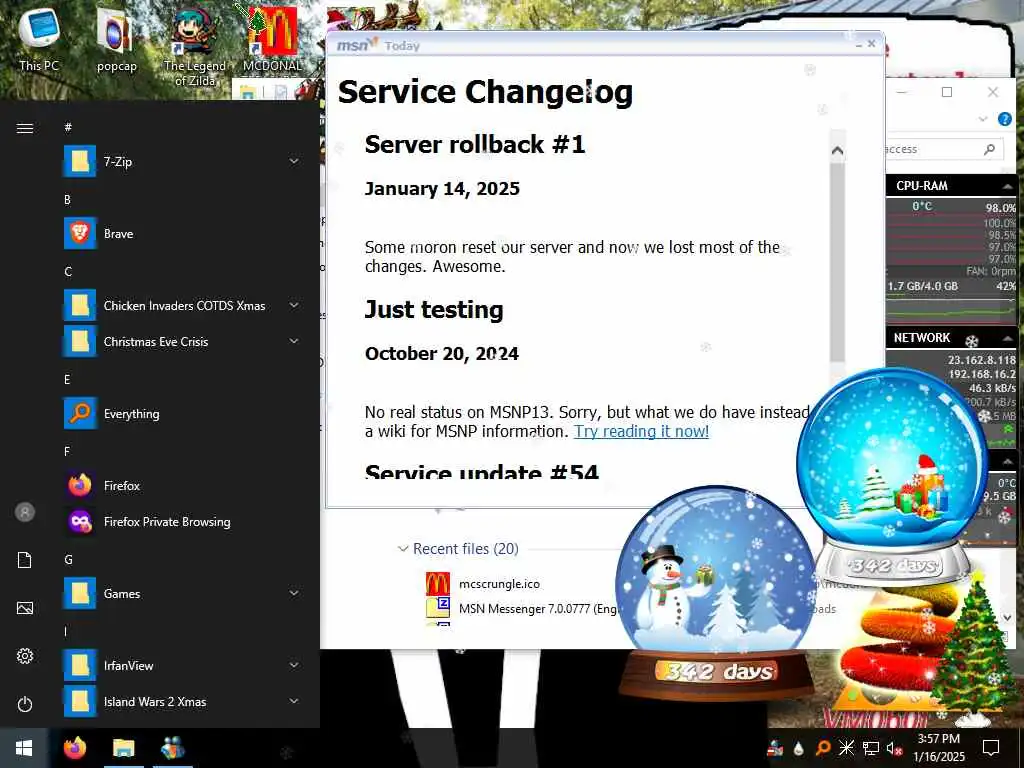Click the network tray icon
Screen dimensions: 1024x768
(x=871, y=748)
